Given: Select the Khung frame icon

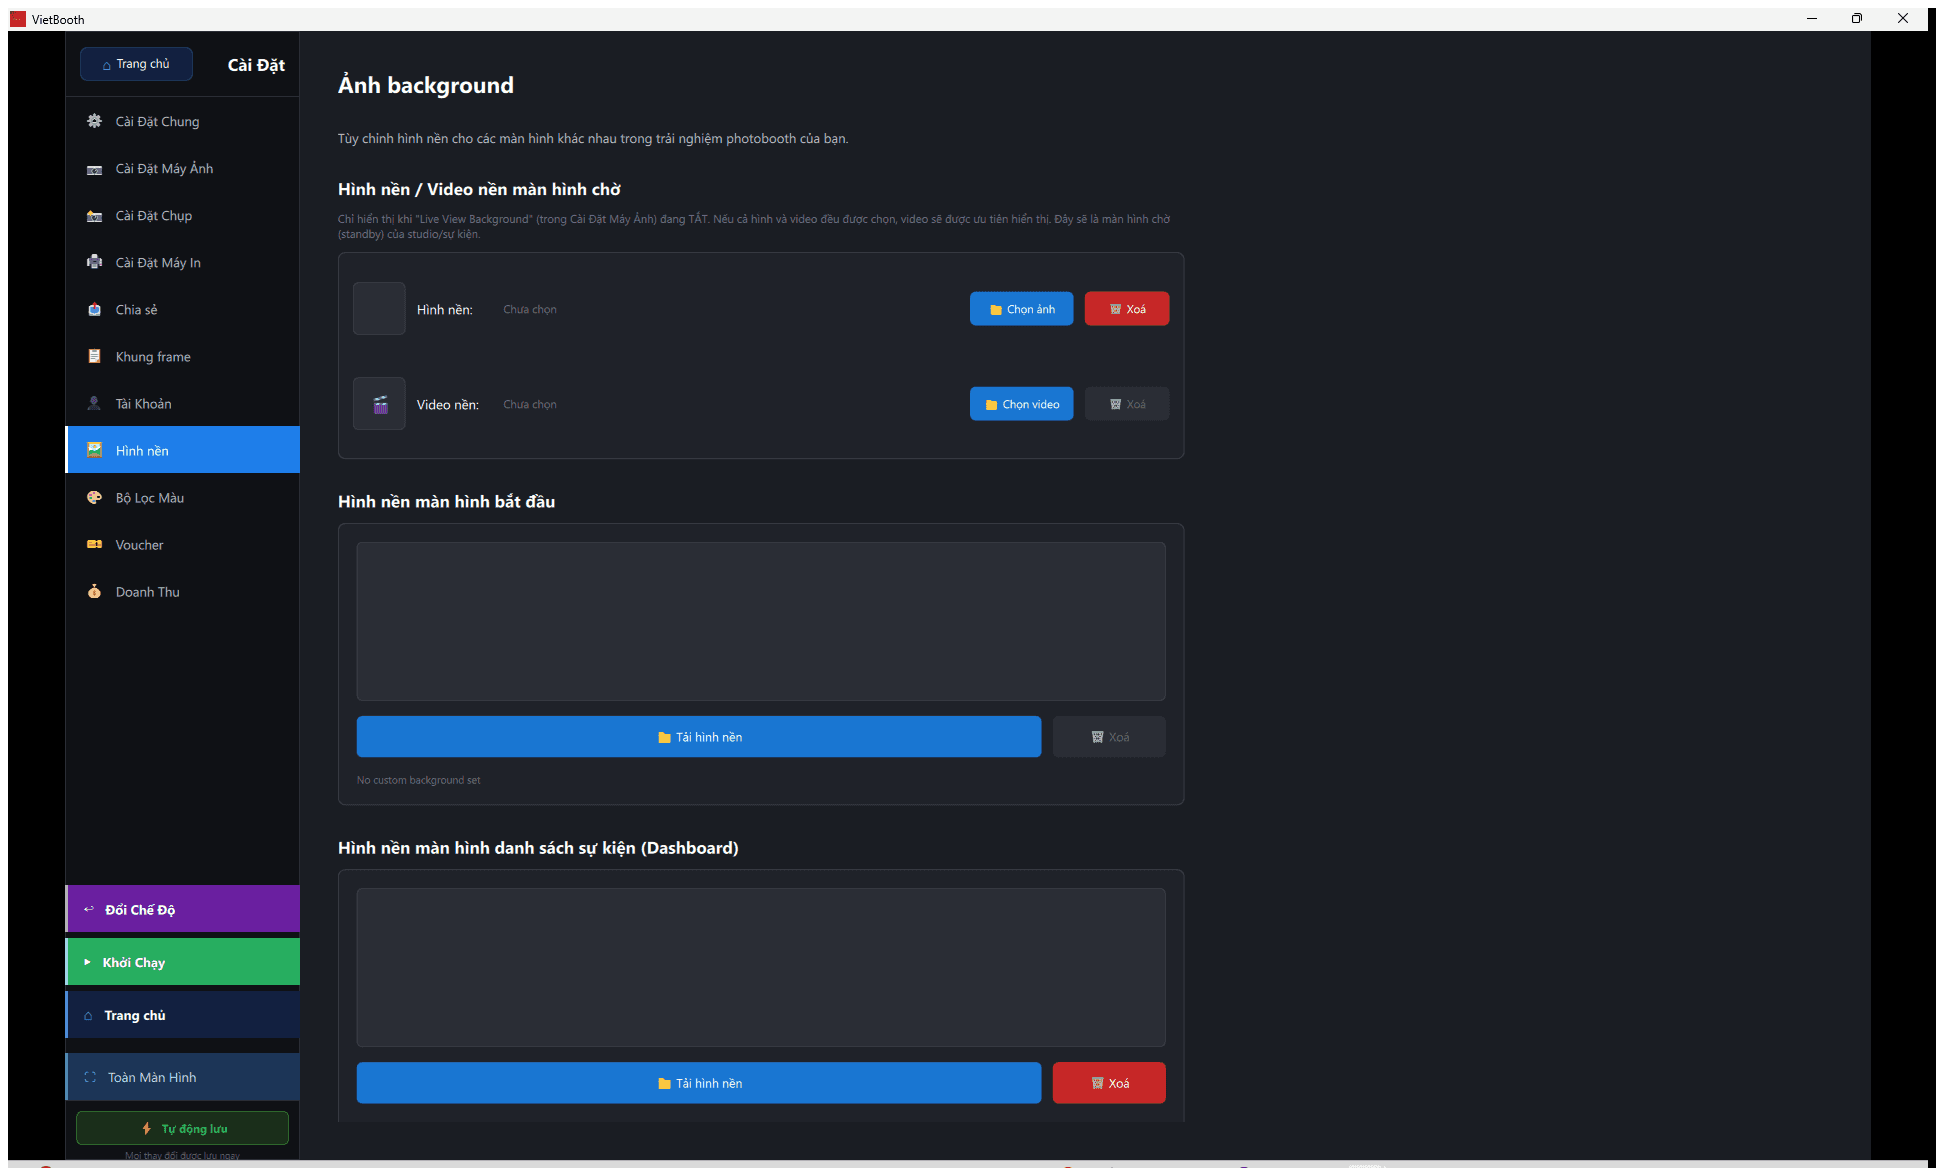Looking at the screenshot, I should click(x=94, y=356).
